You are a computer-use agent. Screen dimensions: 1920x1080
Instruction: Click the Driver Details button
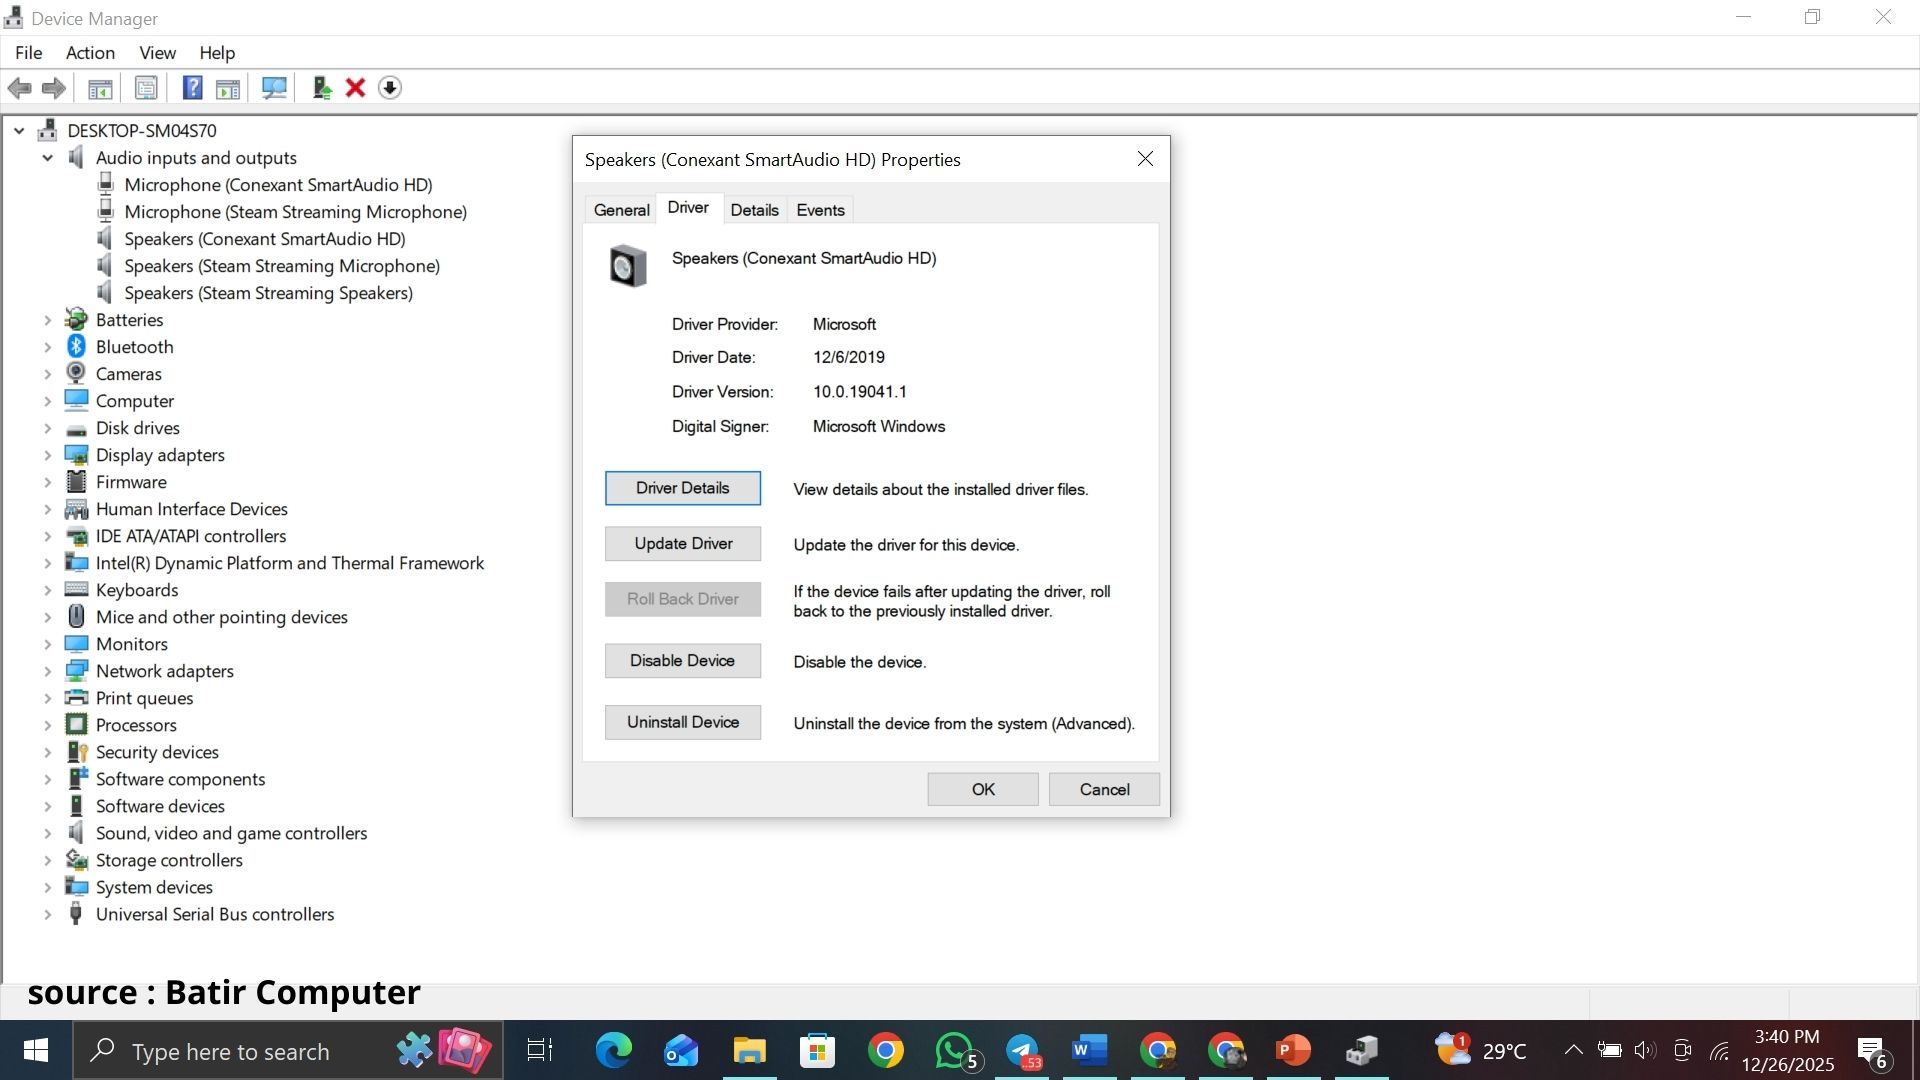(x=683, y=488)
